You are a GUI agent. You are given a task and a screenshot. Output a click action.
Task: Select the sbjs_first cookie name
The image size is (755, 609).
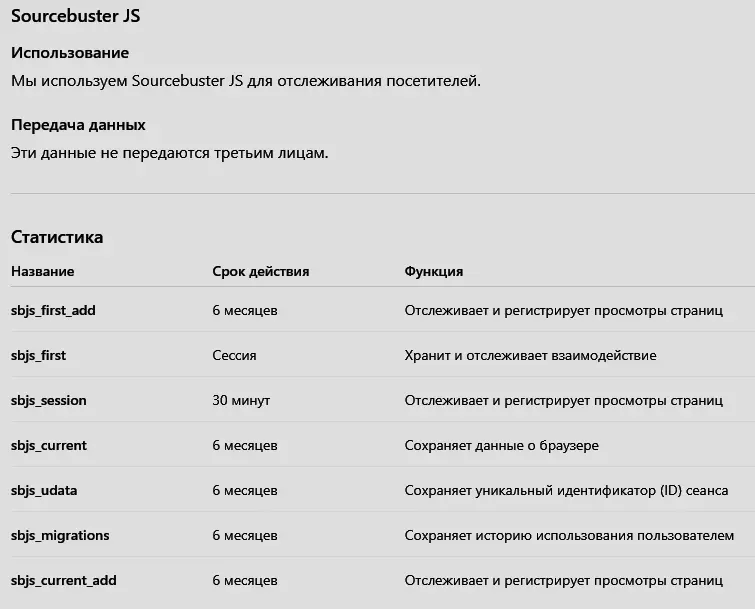(38, 355)
